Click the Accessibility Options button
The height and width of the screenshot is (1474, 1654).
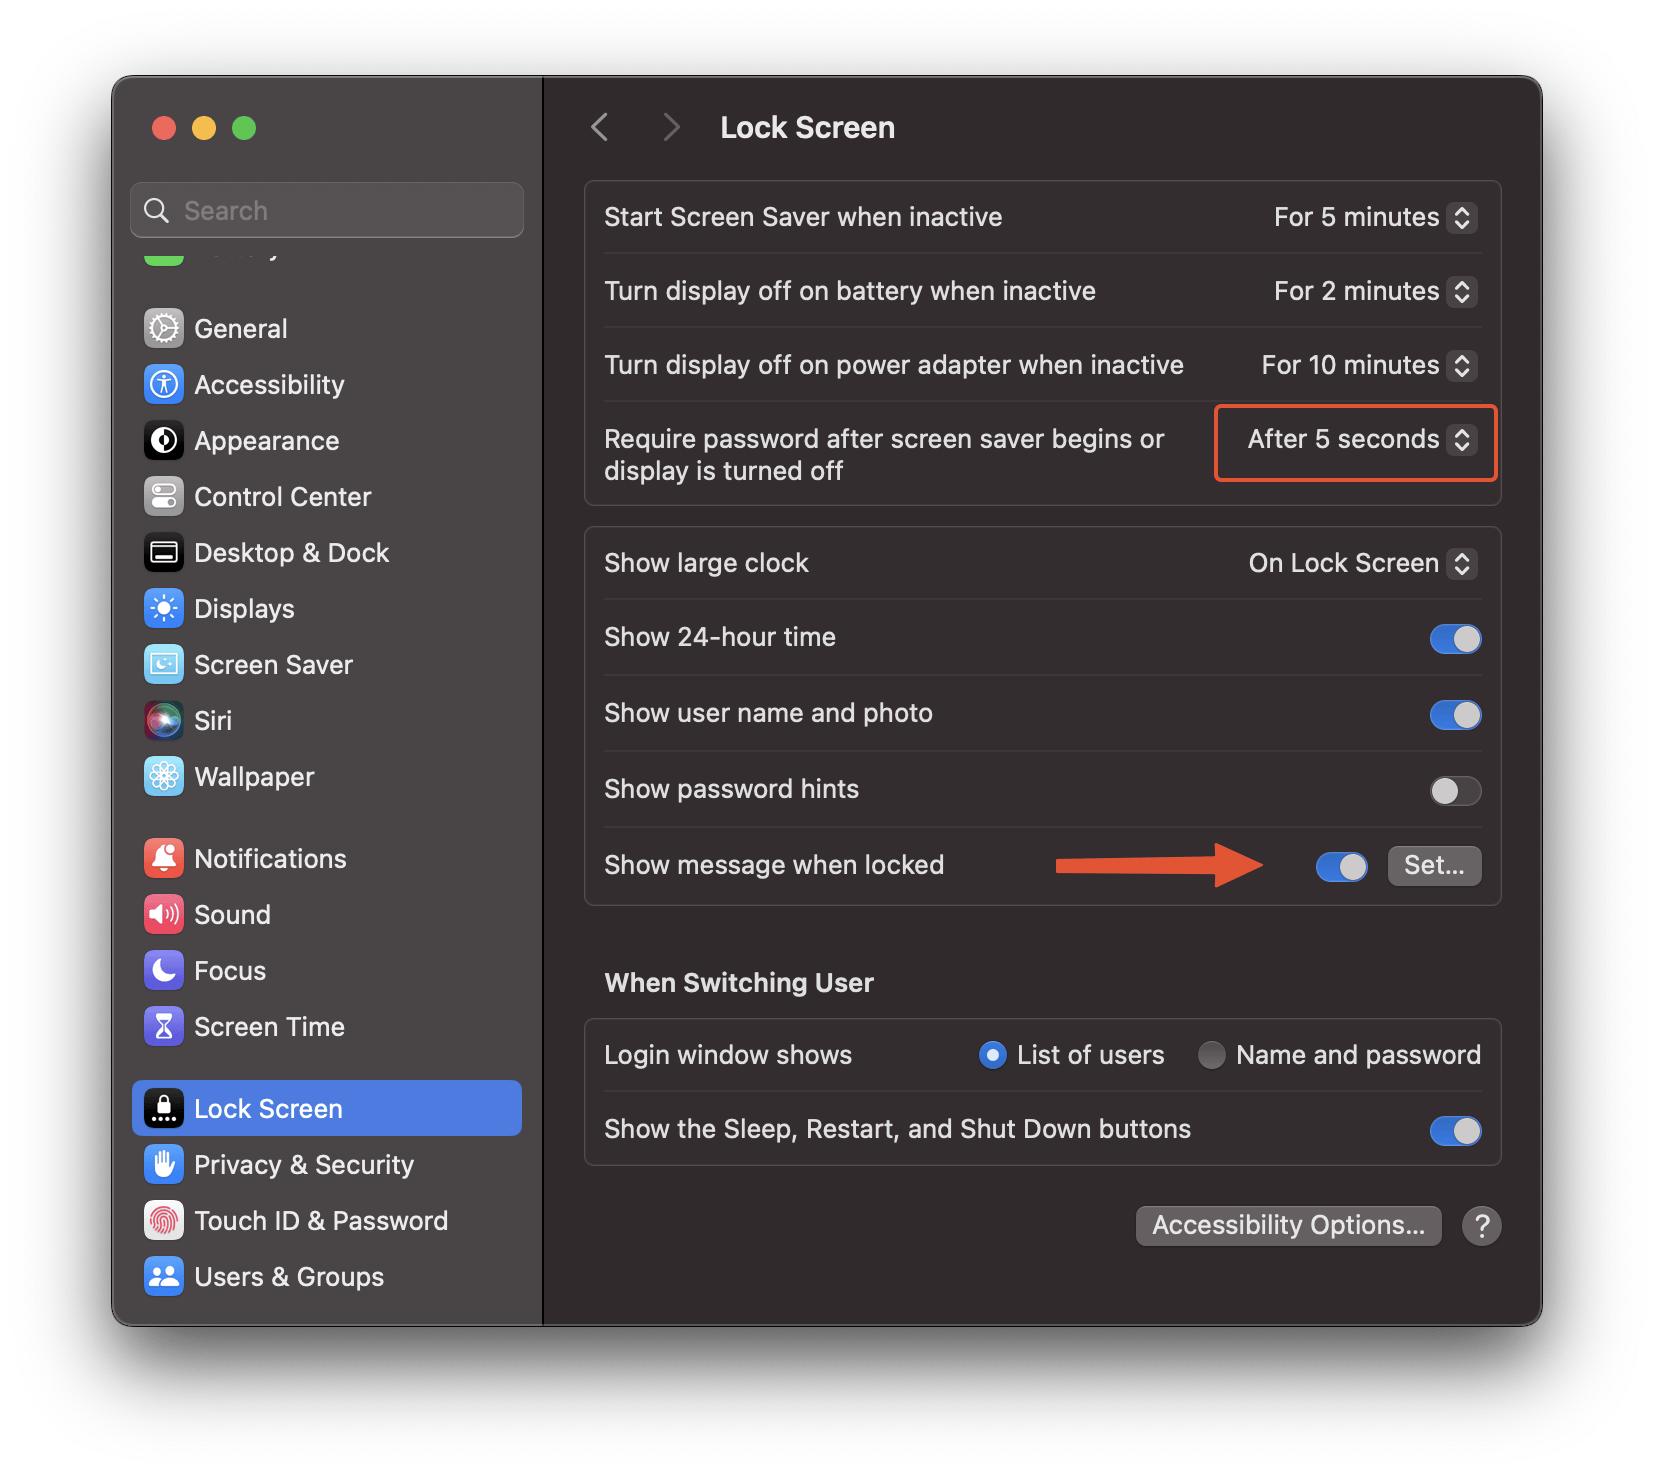click(1288, 1226)
